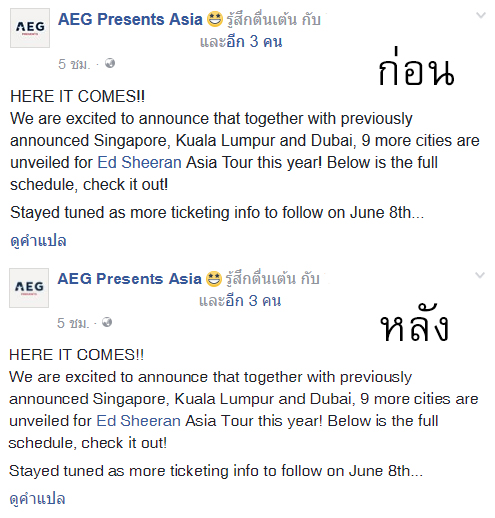495x518 pixels.
Task: Open AEG Presents Asia page from second post
Action: point(129,279)
